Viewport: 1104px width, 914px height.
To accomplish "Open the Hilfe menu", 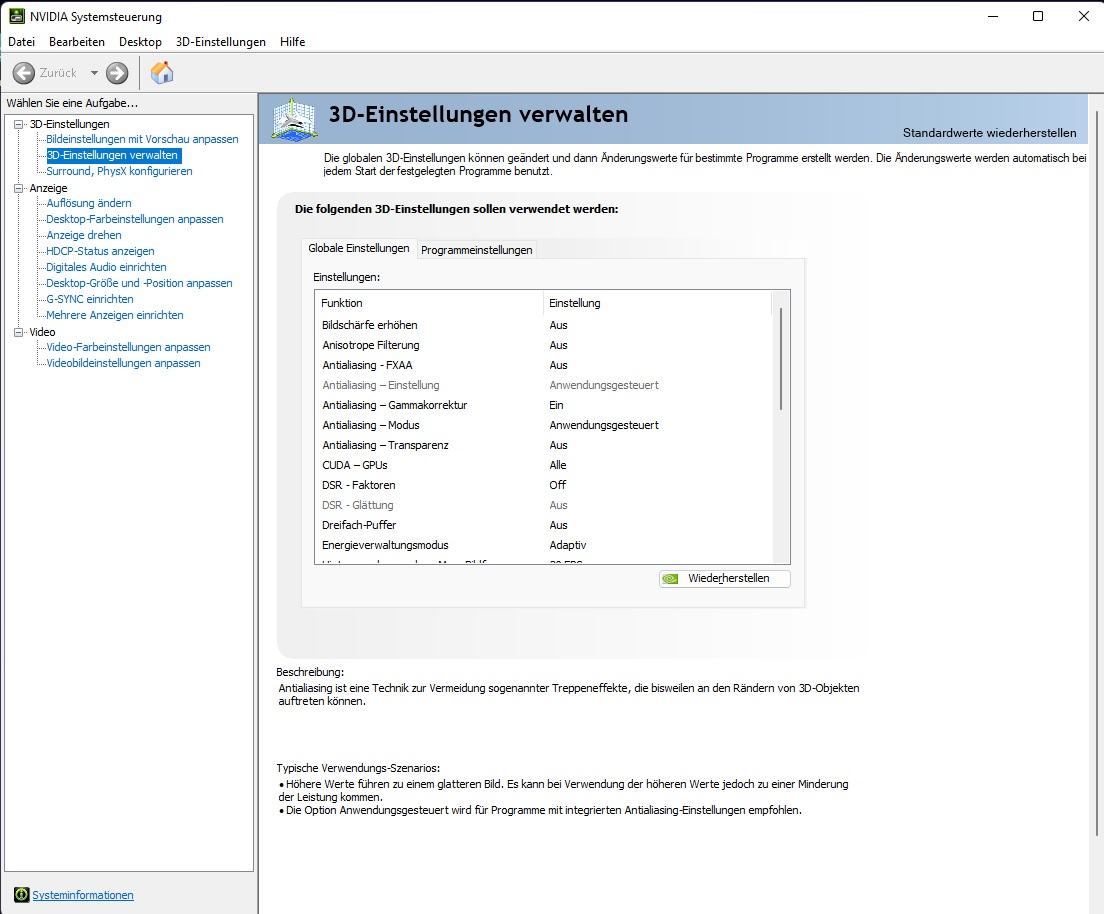I will (x=292, y=42).
